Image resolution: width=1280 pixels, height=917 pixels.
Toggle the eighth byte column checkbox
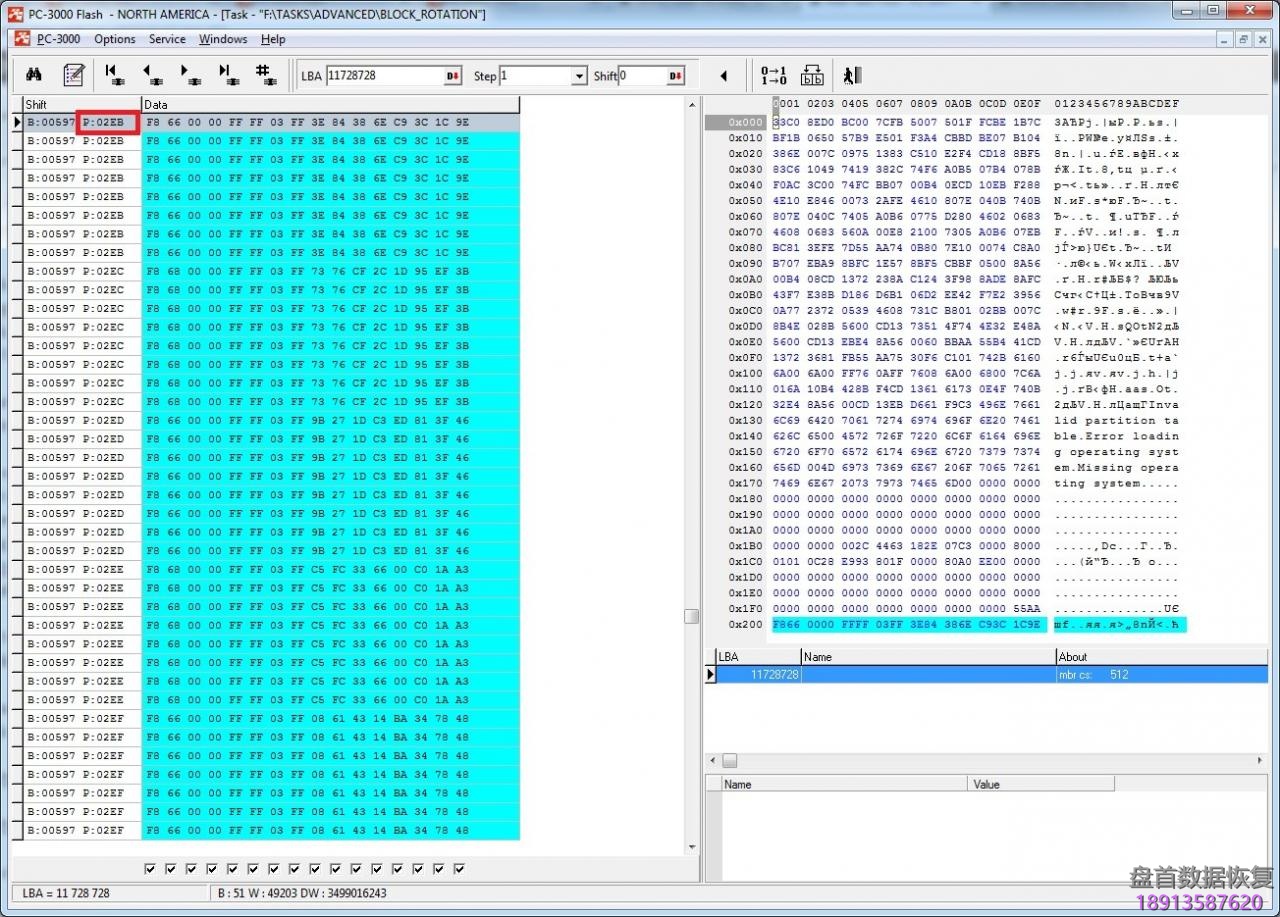[x=295, y=869]
